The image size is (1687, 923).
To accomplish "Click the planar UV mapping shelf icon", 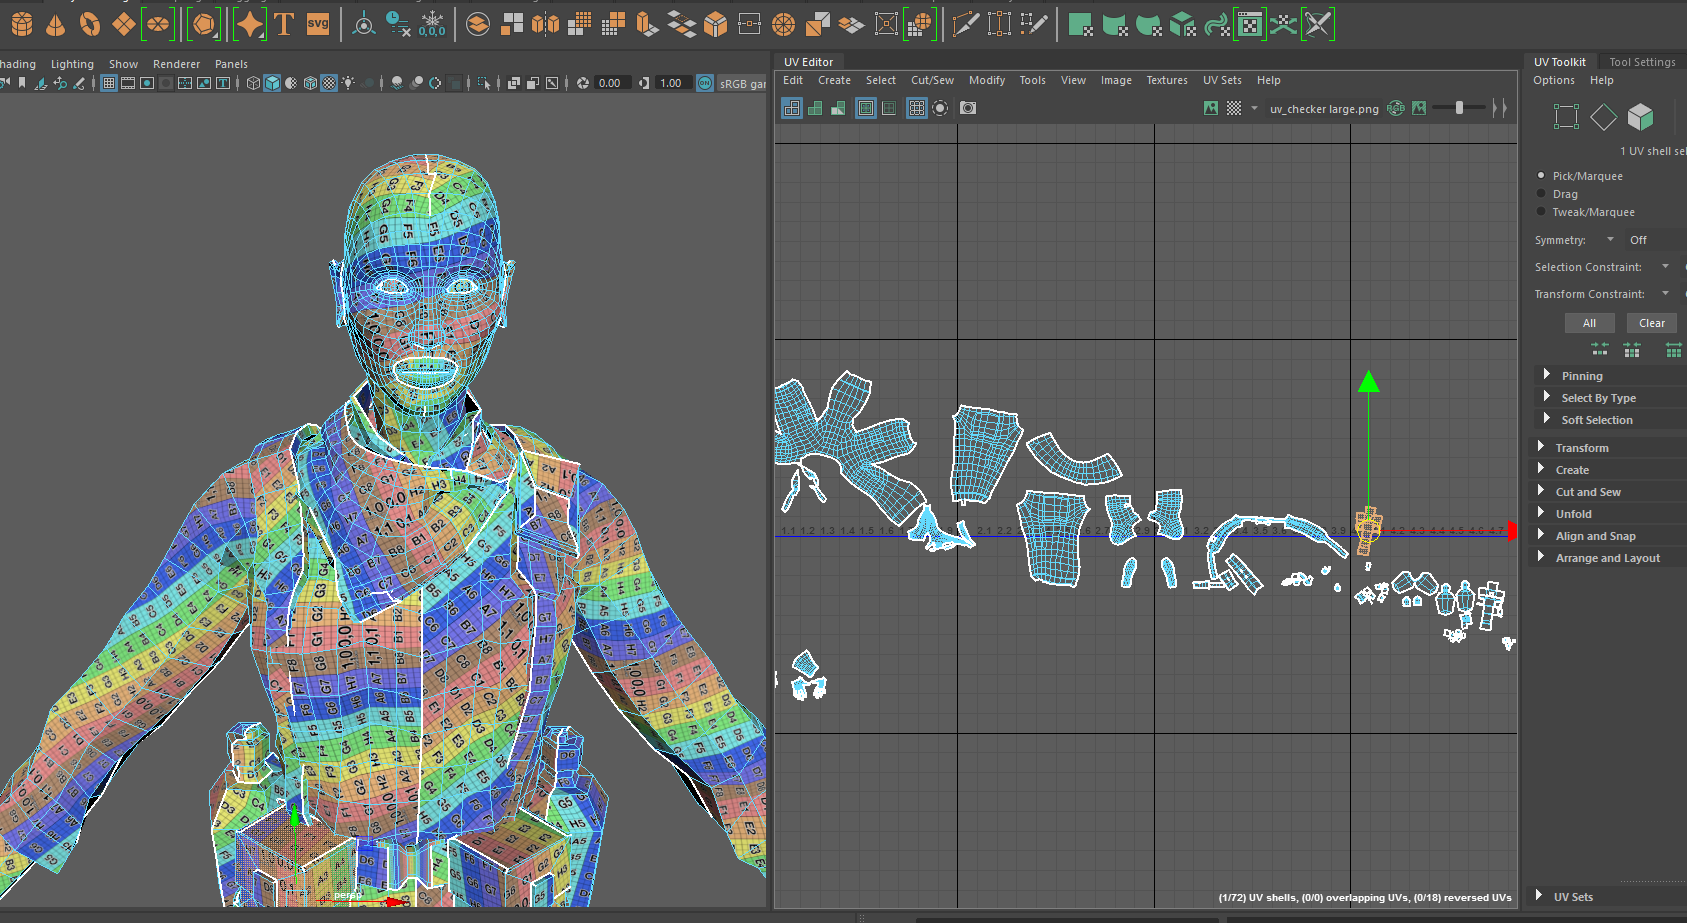I will [1080, 24].
